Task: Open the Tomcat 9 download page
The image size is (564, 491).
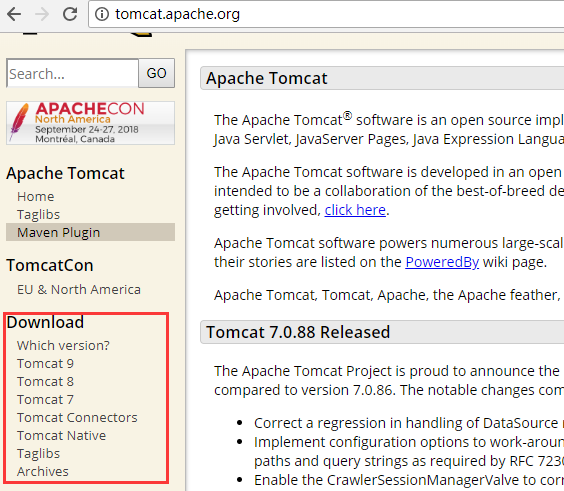Action: coord(45,363)
